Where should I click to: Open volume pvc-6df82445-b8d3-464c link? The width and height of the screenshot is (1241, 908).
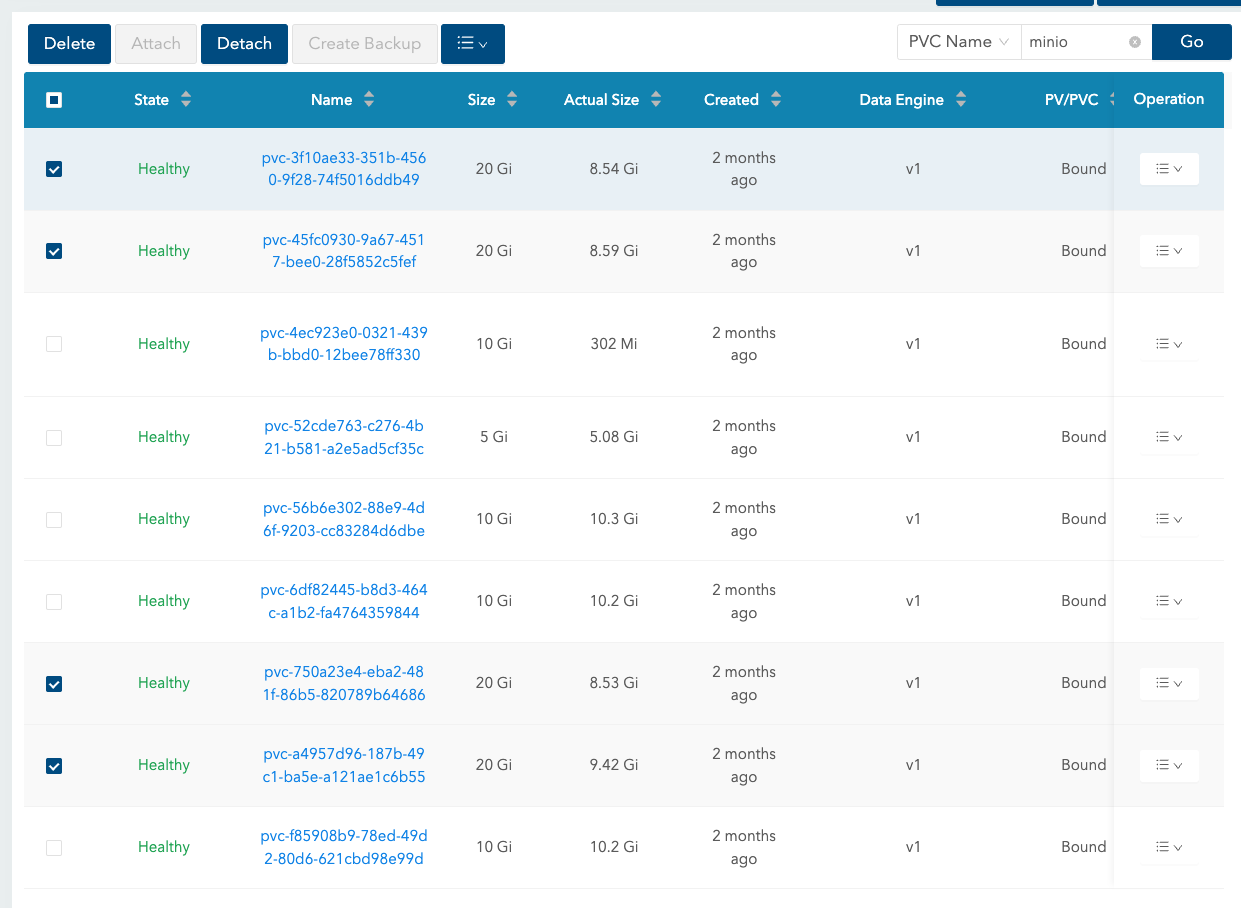tap(344, 601)
